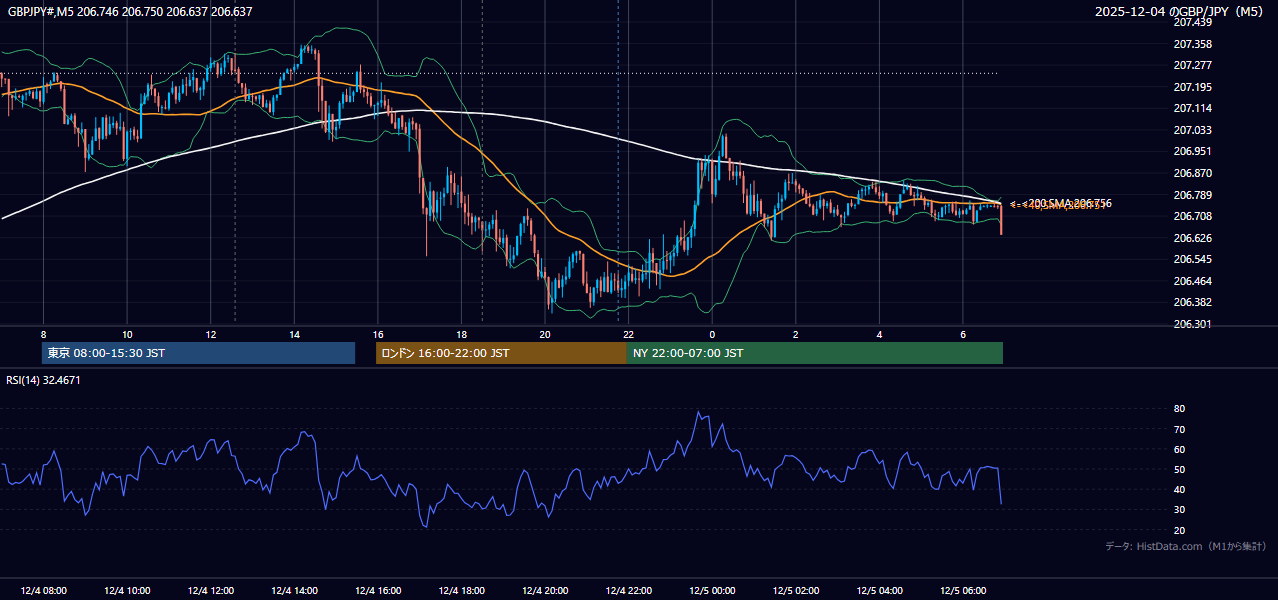The width and height of the screenshot is (1278, 600).
Task: Click the 50 level on RSI scale
Action: [x=1179, y=469]
